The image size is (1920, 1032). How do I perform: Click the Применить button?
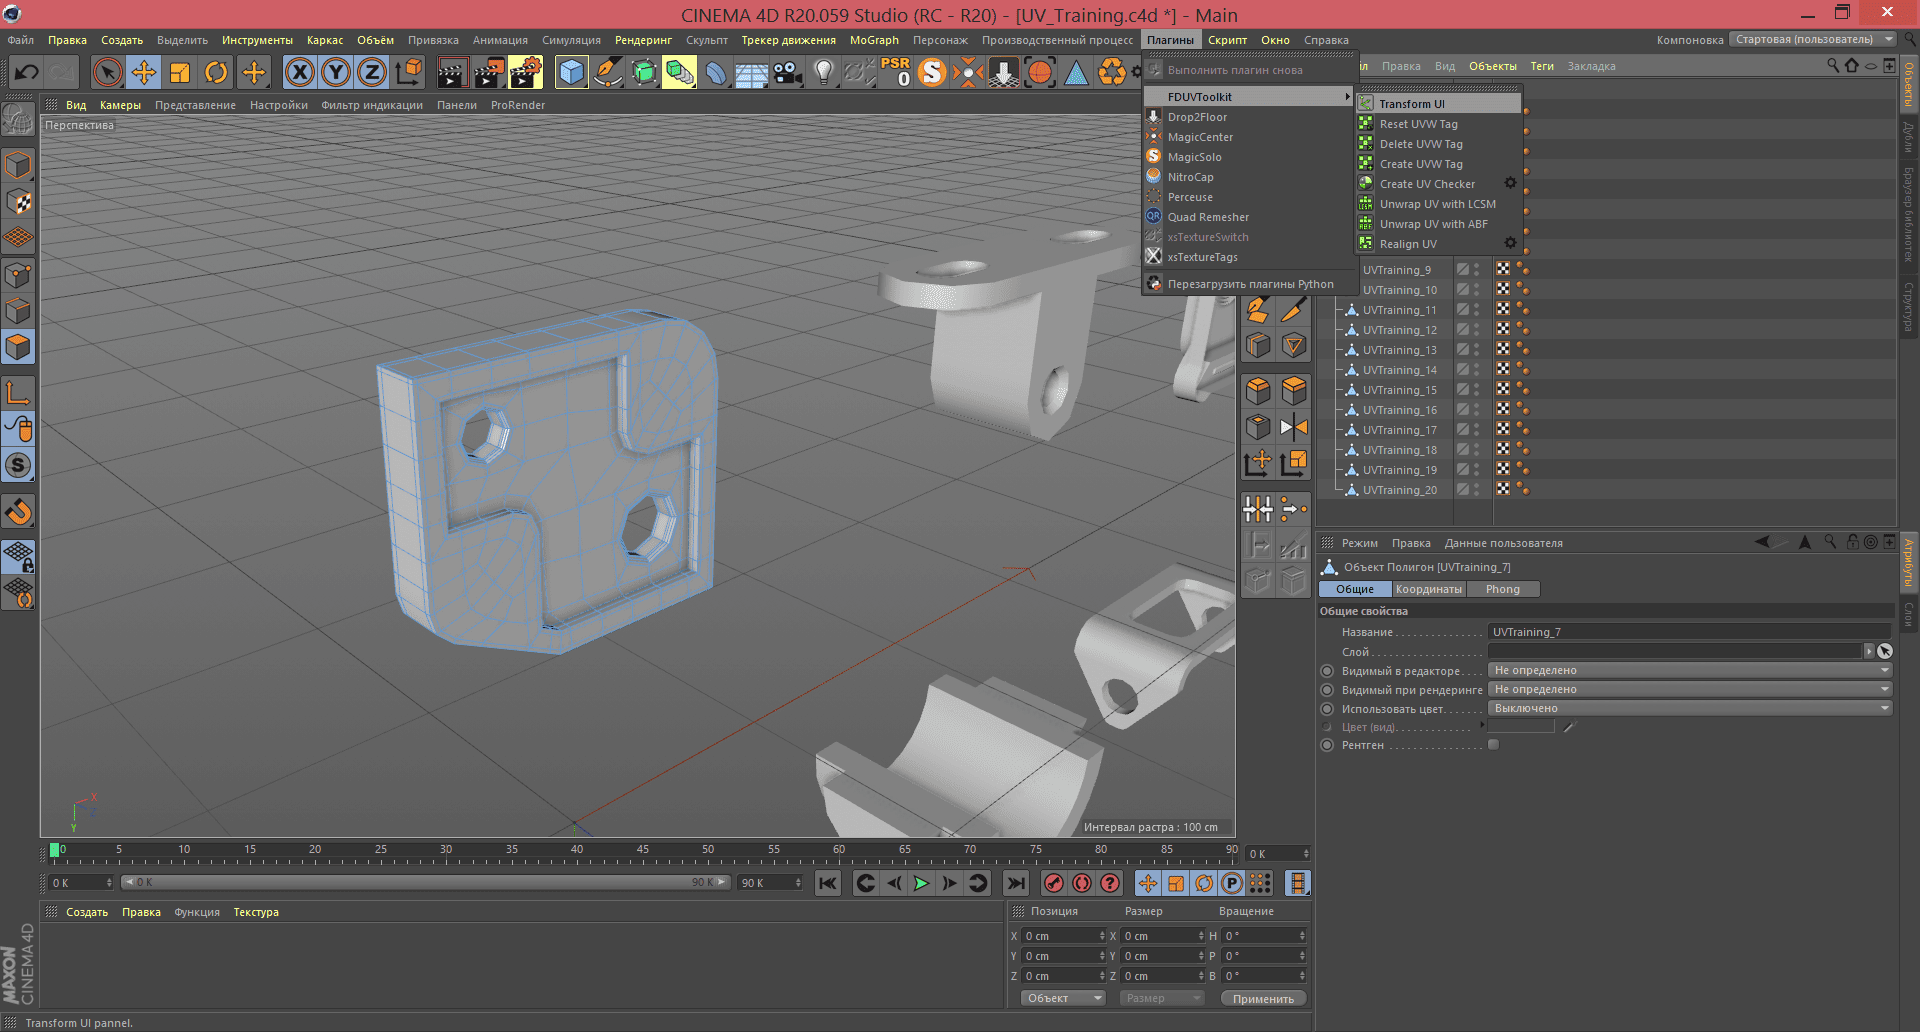(x=1263, y=998)
